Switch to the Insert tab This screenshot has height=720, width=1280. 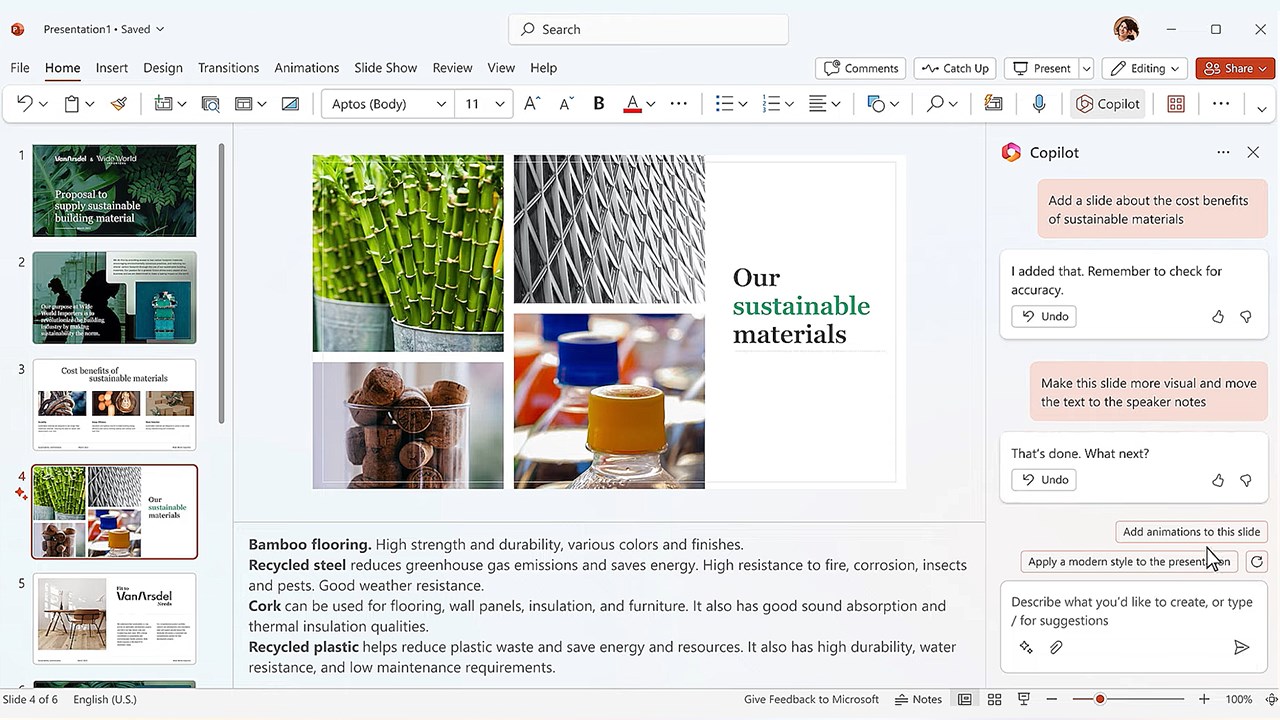pyautogui.click(x=112, y=68)
